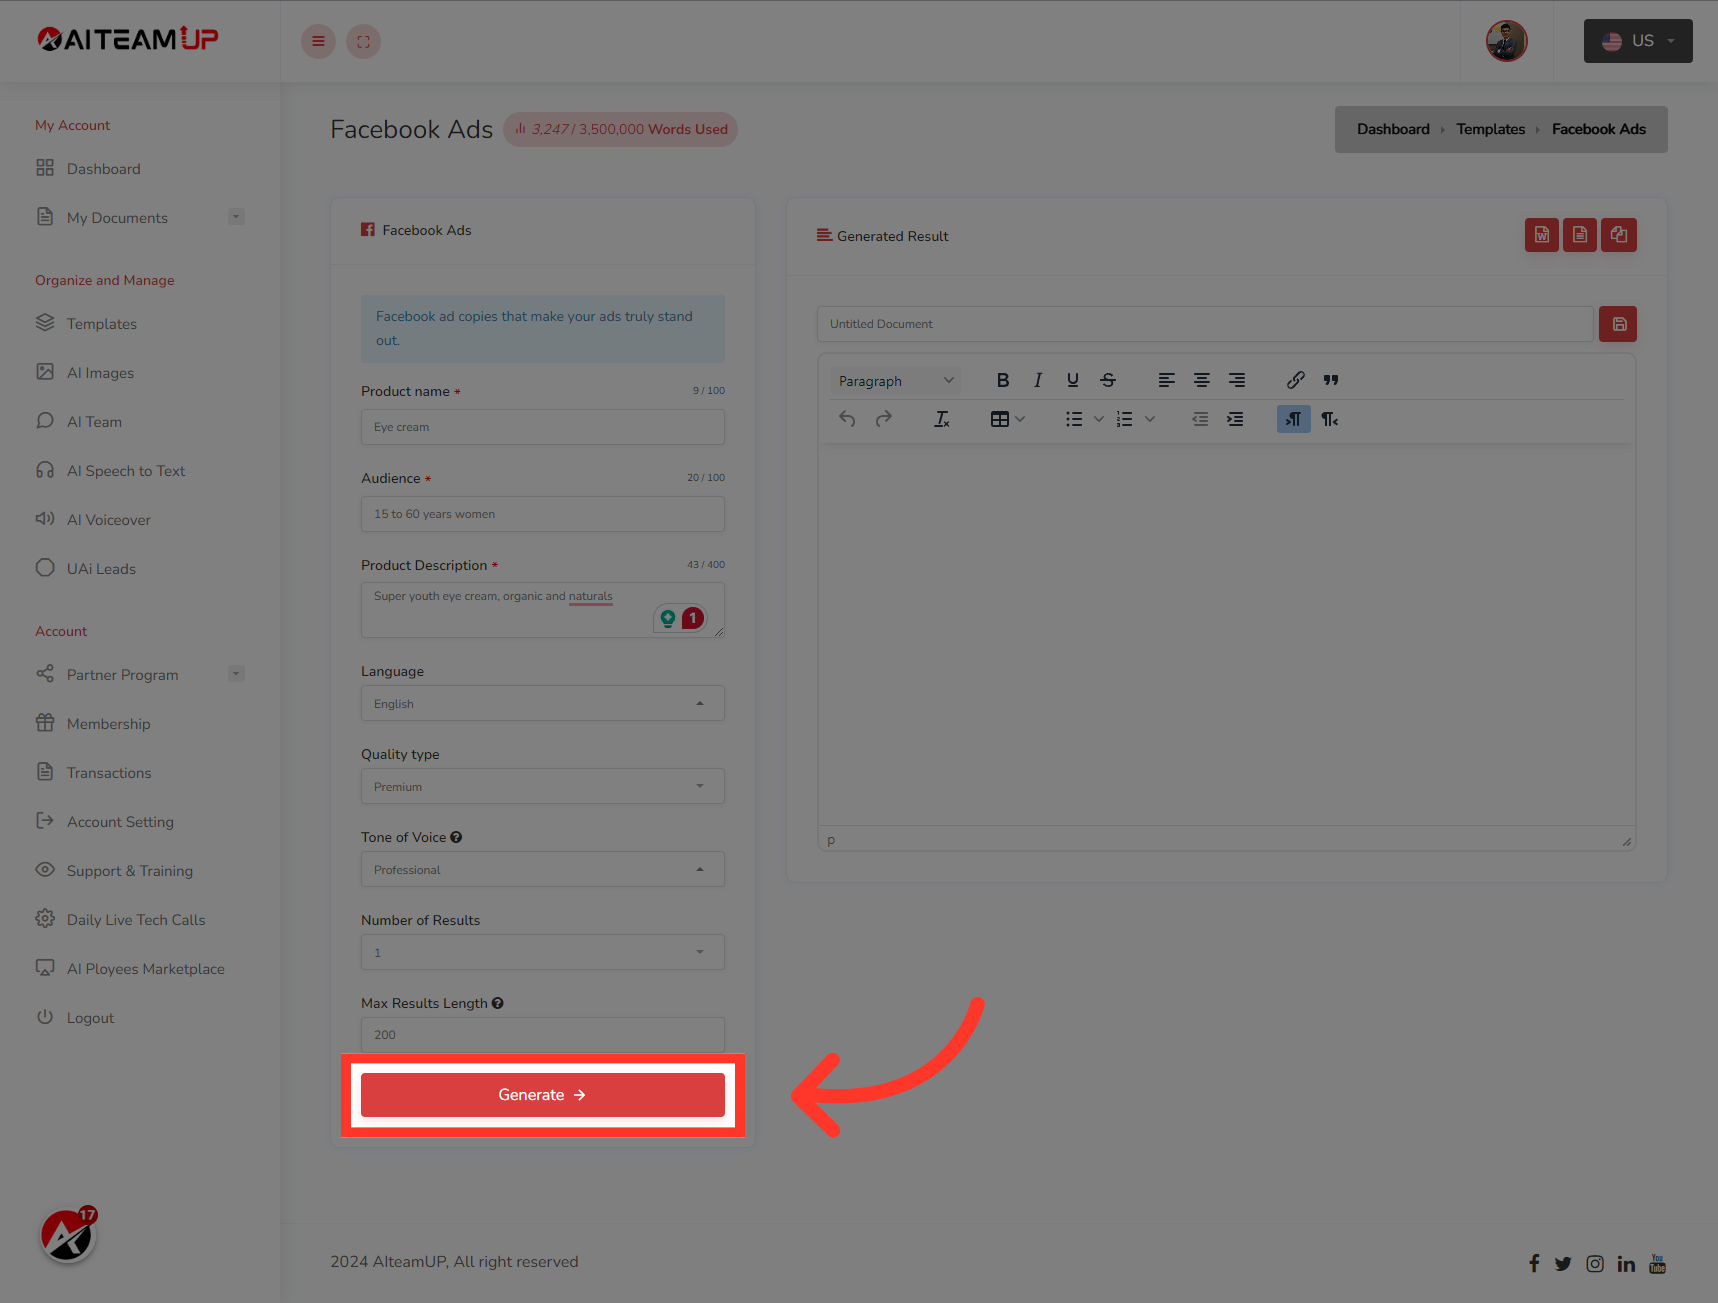Open the user profile avatar menu

click(x=1506, y=41)
